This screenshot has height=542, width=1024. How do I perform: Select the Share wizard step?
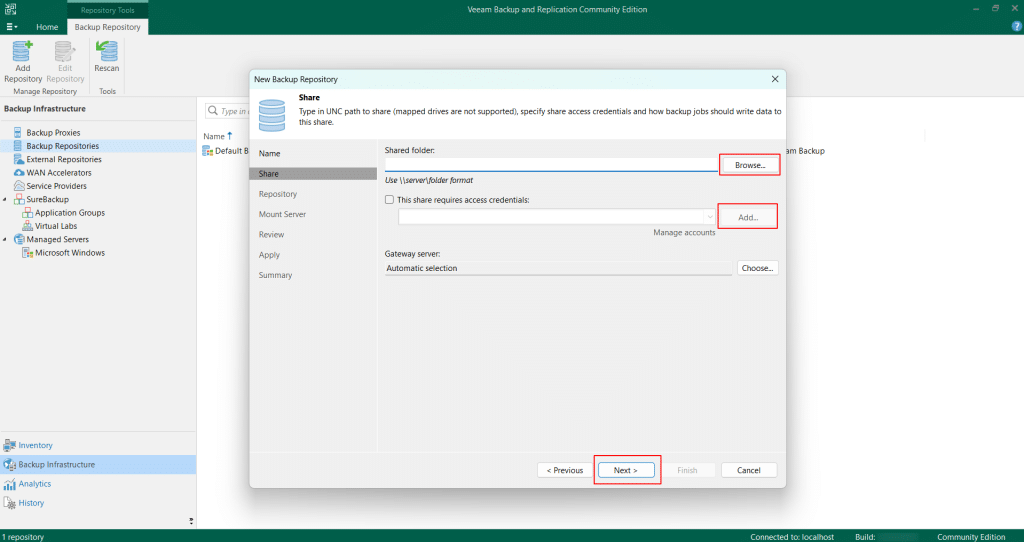click(x=313, y=174)
